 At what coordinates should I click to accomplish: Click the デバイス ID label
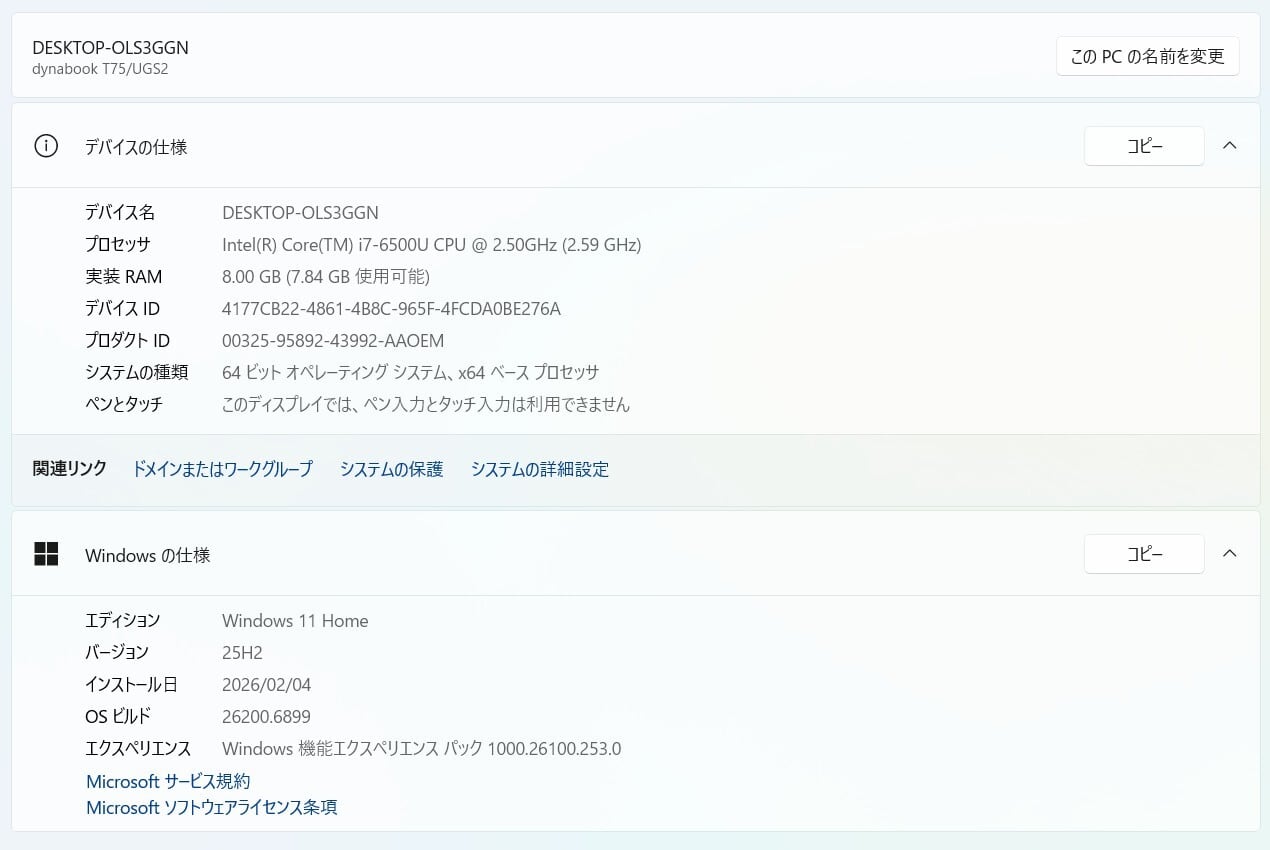point(122,308)
